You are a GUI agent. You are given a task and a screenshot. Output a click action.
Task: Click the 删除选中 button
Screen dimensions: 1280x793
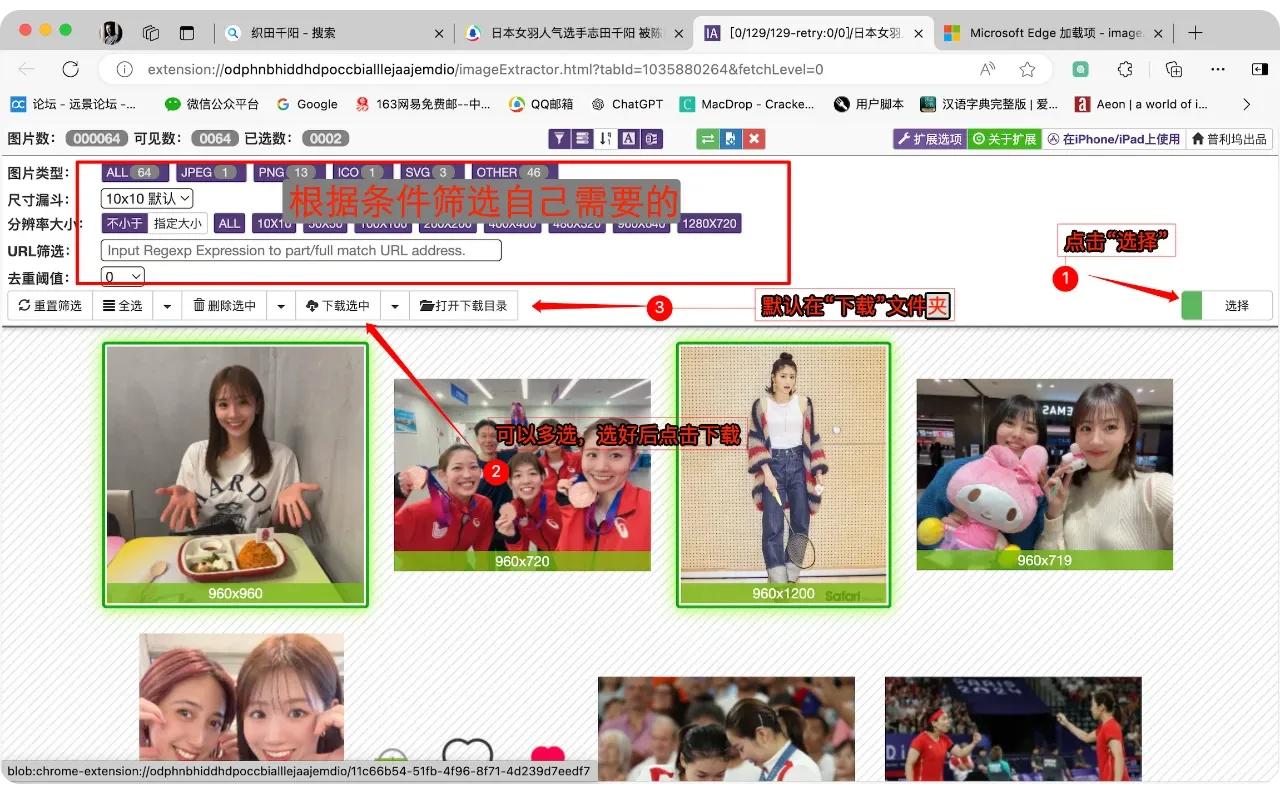224,305
